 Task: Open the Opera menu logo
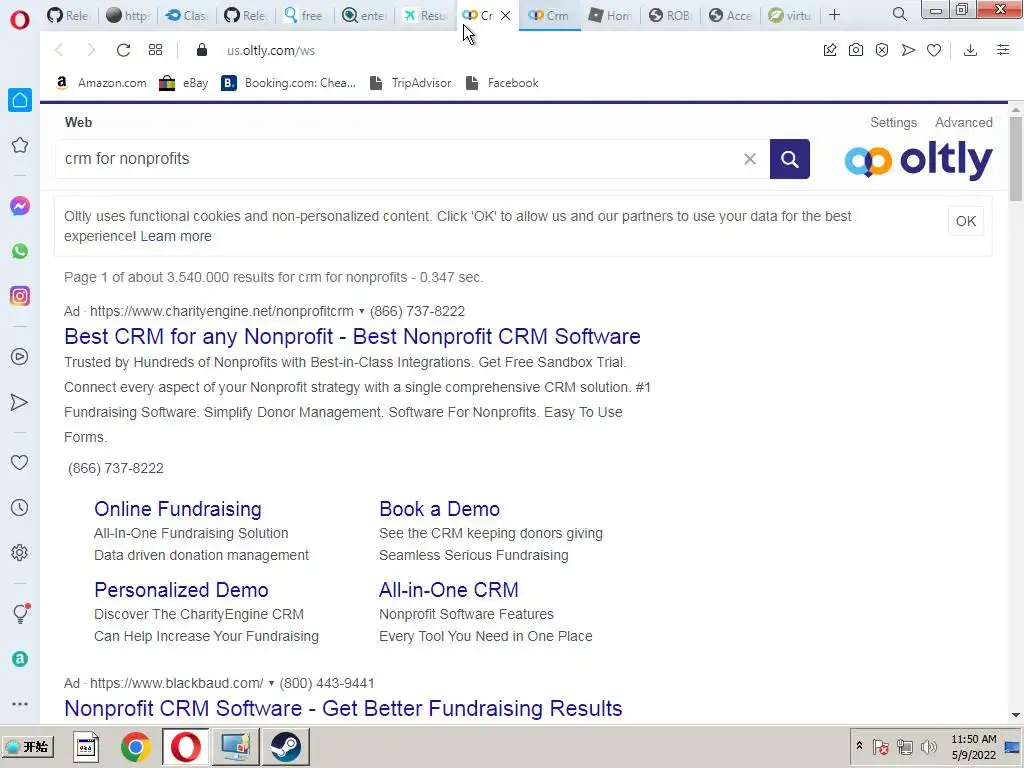(x=20, y=20)
